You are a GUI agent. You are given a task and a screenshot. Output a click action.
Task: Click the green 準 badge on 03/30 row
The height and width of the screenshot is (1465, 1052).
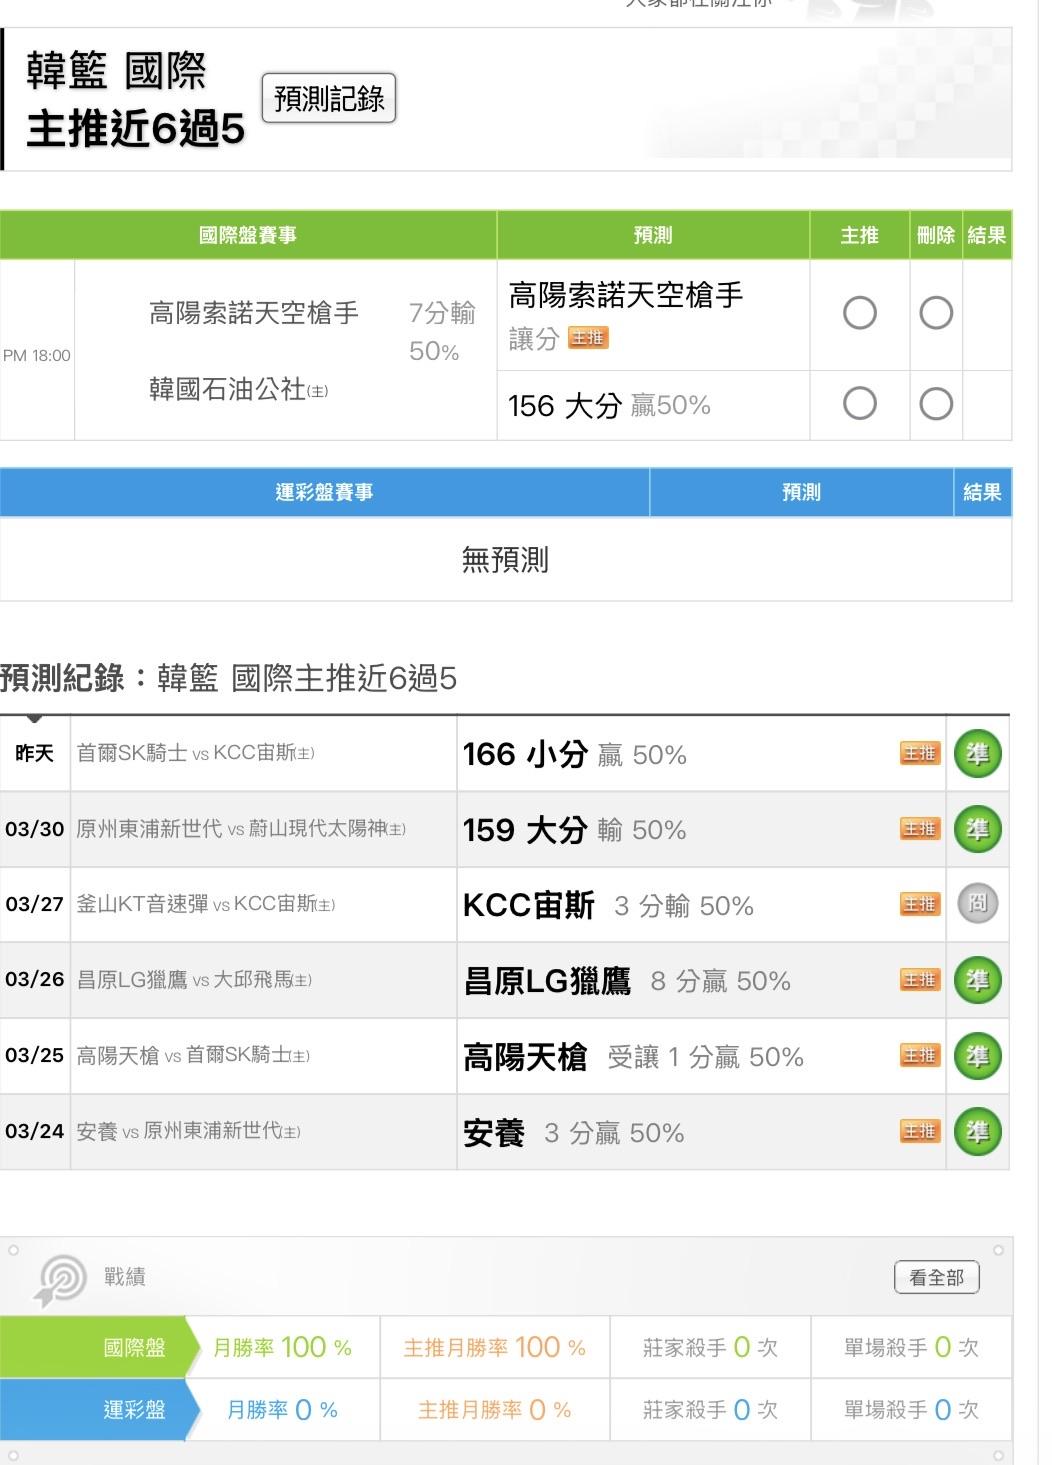pyautogui.click(x=977, y=830)
